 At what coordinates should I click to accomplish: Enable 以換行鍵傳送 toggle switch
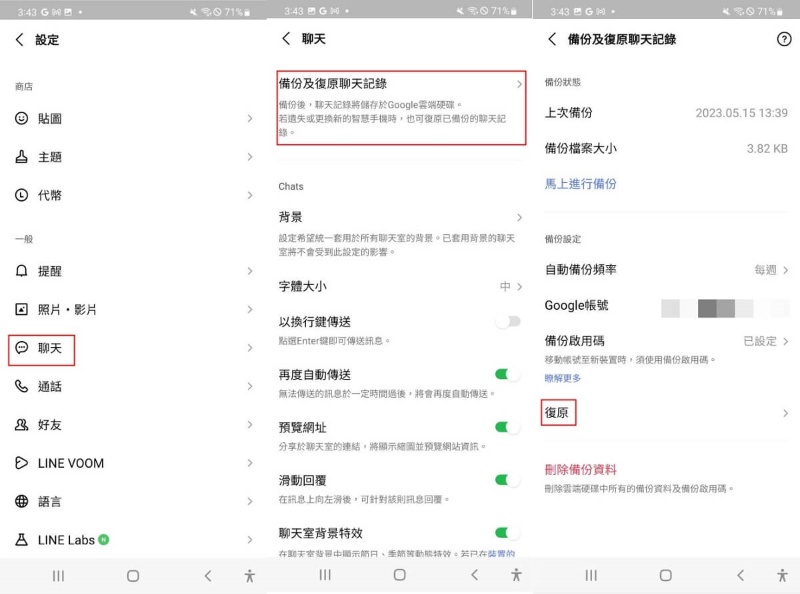508,321
